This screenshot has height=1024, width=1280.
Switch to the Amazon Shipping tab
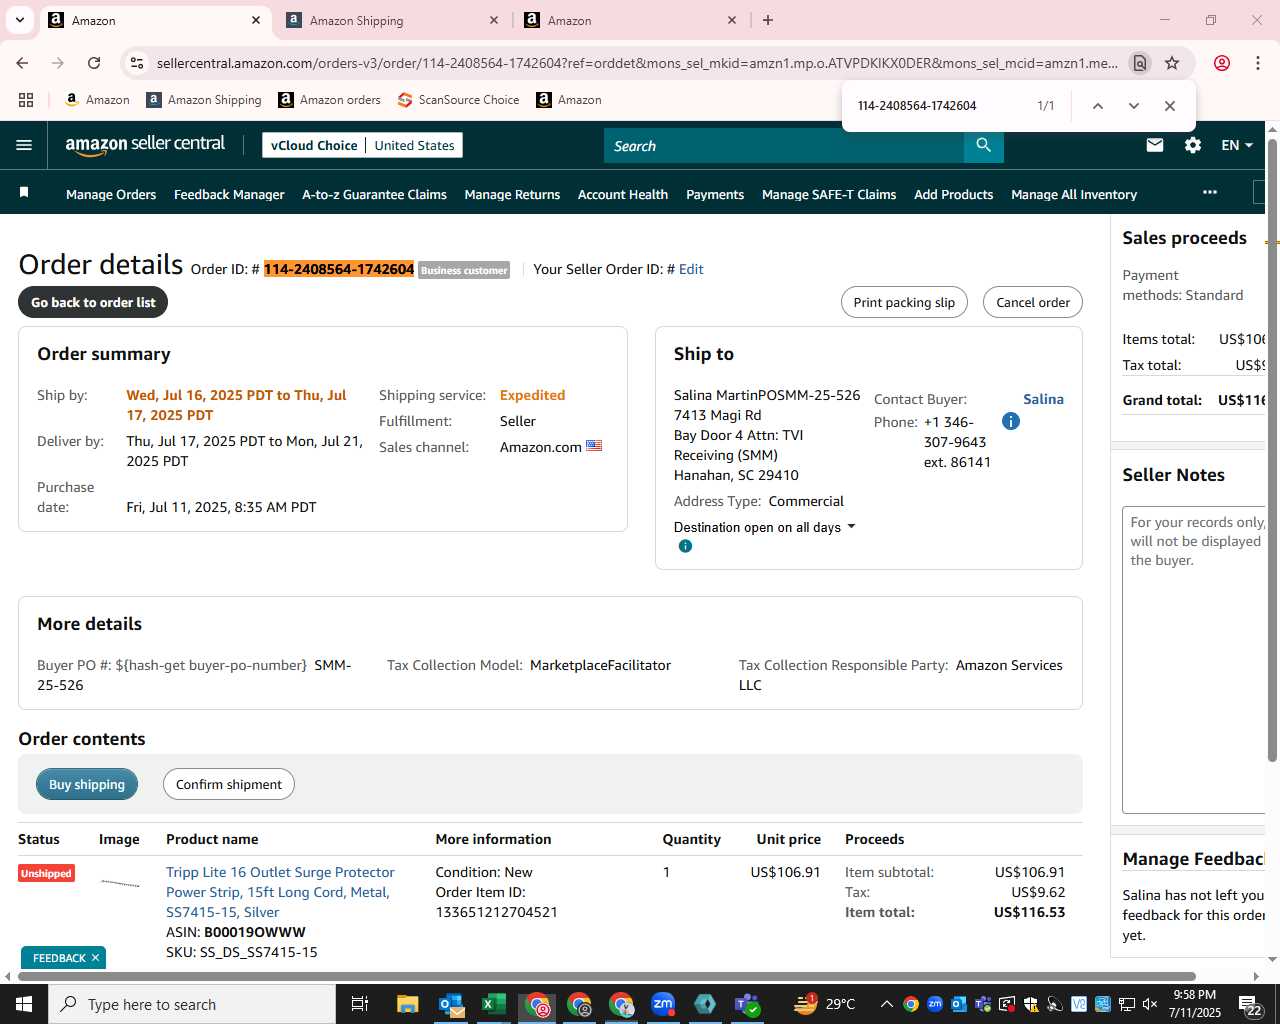click(x=390, y=20)
